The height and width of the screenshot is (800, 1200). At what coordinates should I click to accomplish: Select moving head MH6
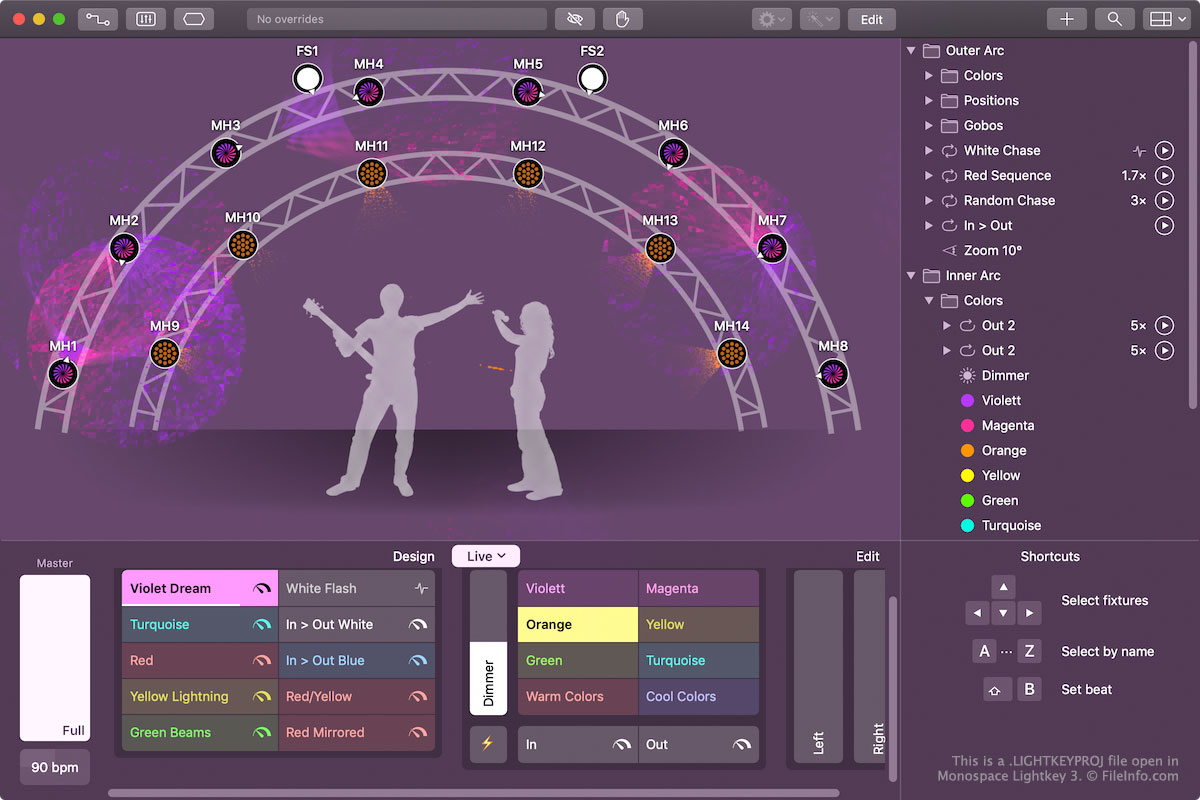point(673,153)
